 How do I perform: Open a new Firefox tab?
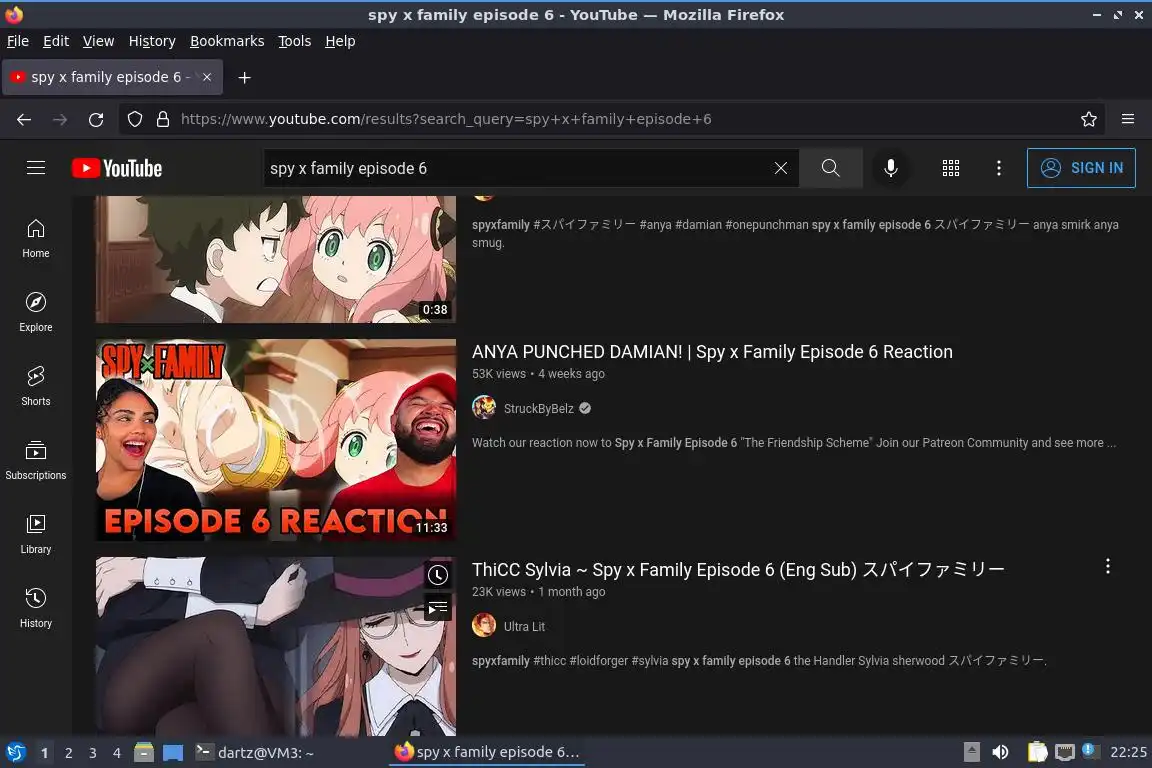245,77
